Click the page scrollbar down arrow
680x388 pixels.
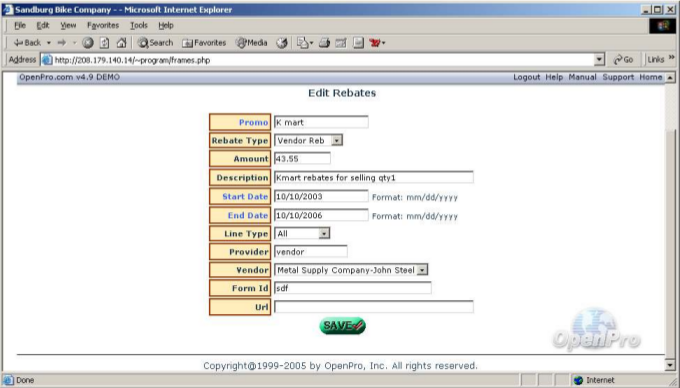(670, 365)
